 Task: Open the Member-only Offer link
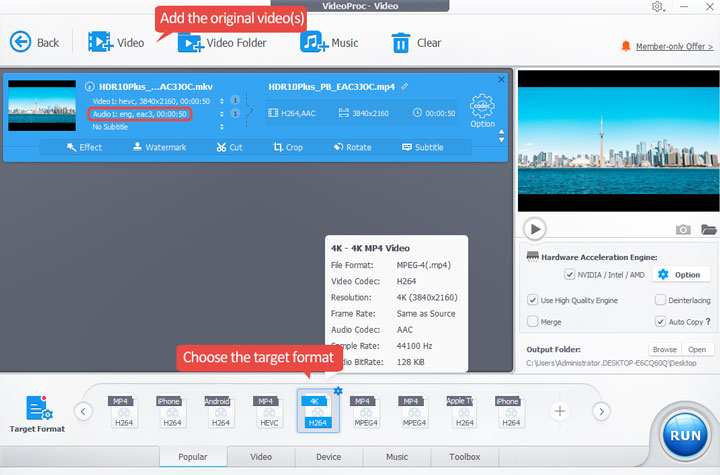[674, 46]
